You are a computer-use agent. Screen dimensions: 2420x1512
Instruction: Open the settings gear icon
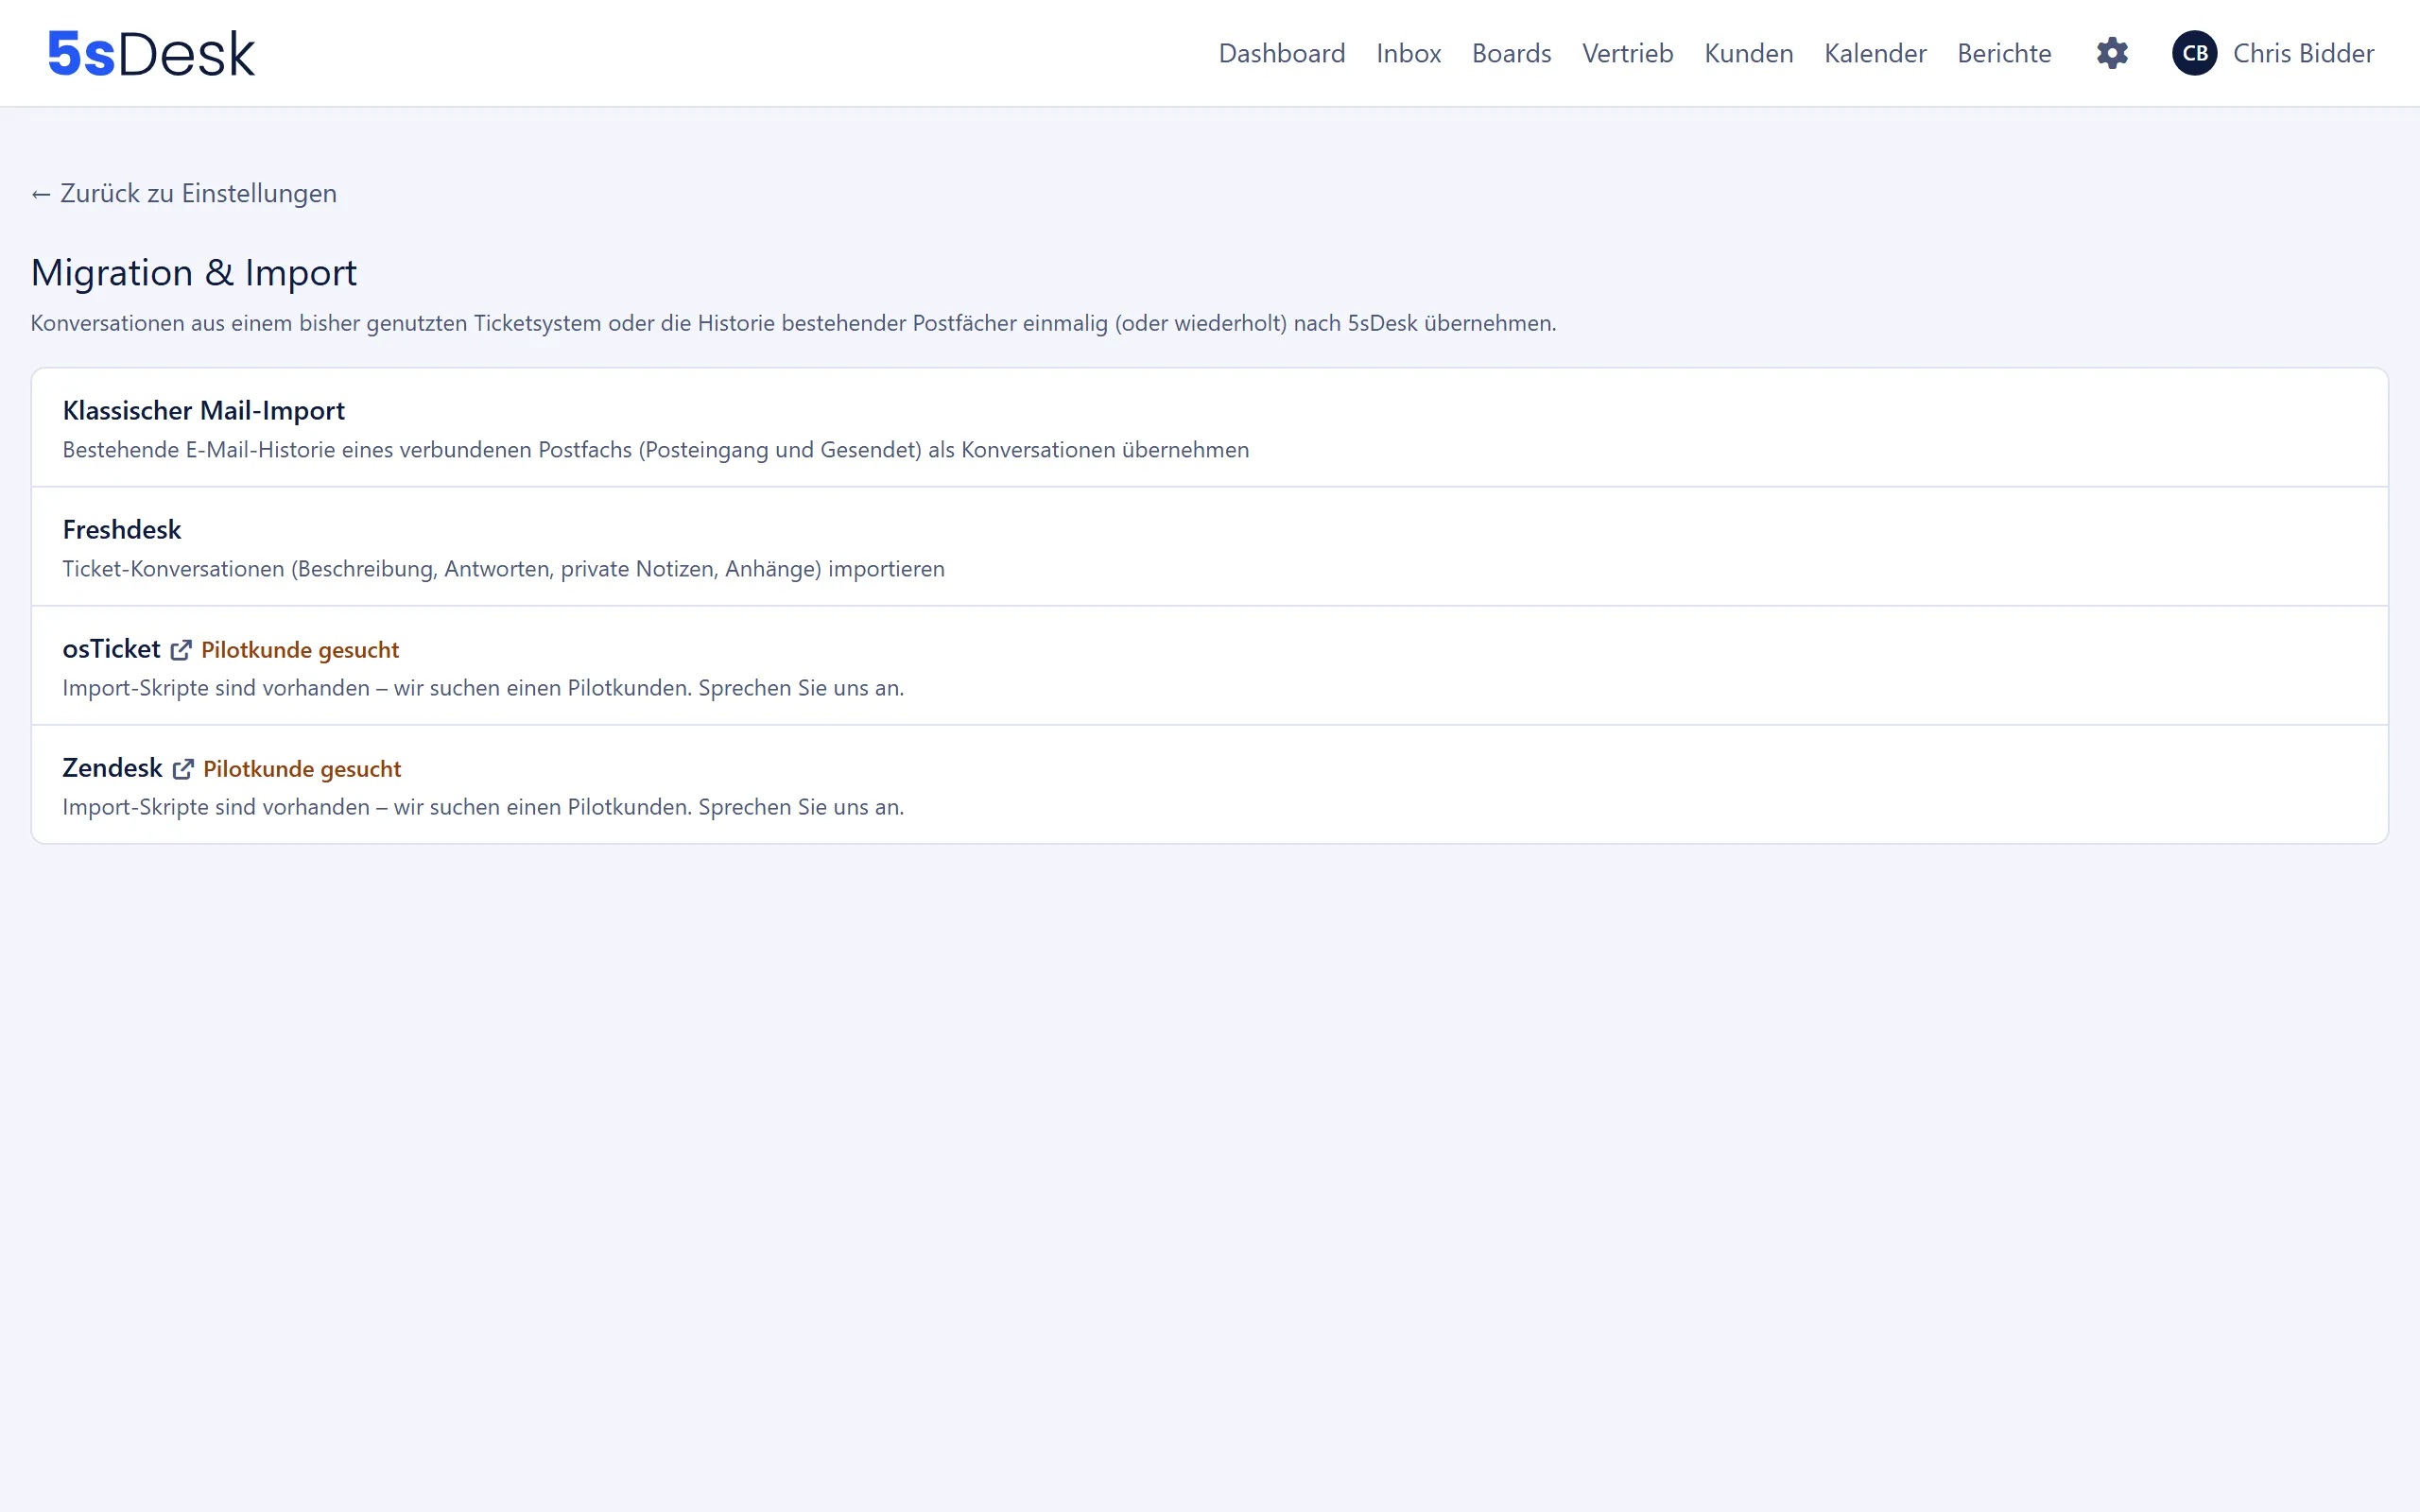point(2112,53)
